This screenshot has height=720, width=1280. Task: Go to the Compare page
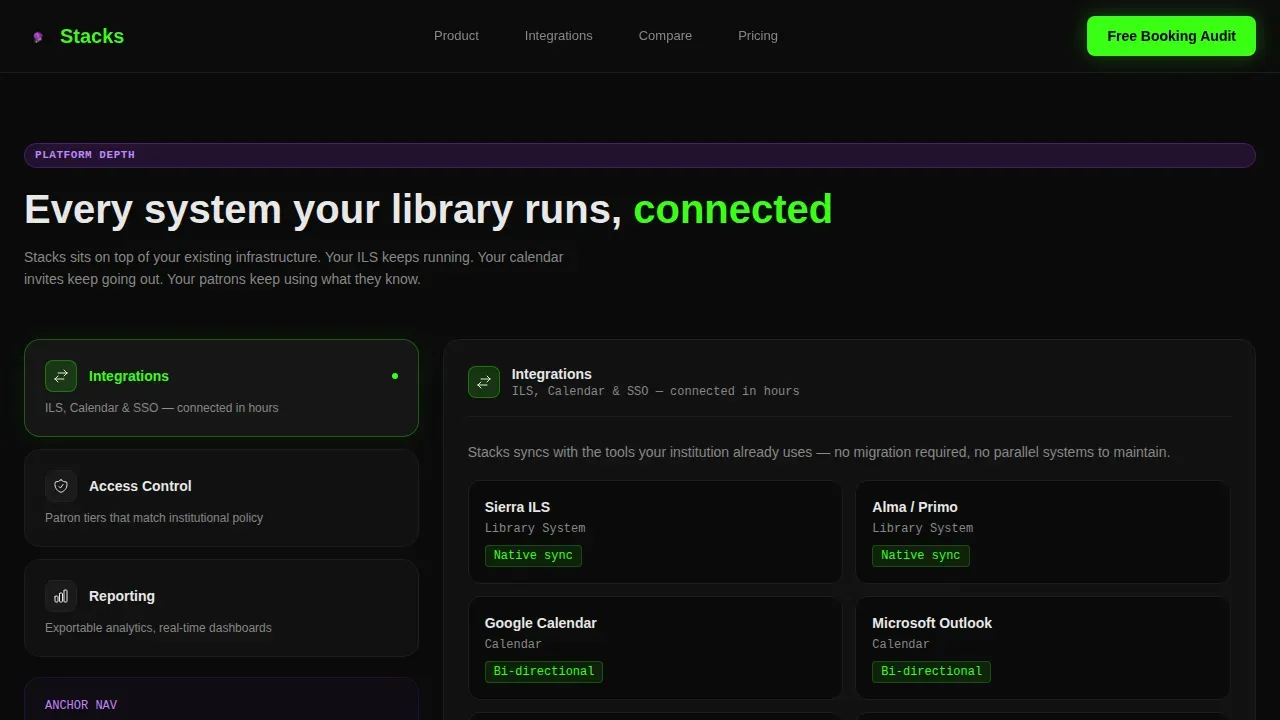pos(665,36)
